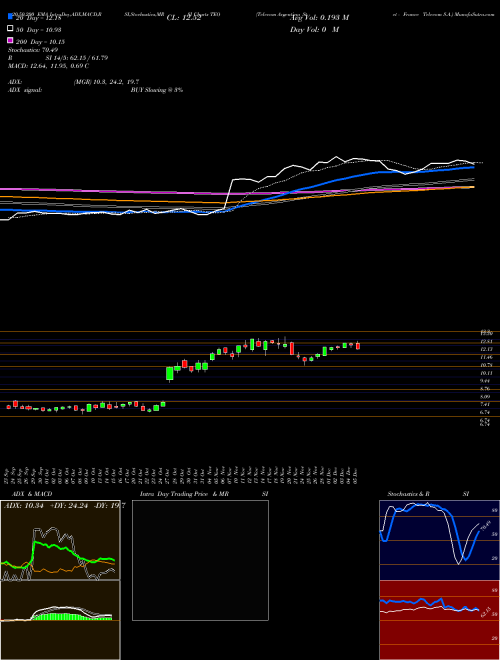Click the last red candlestick on price chart
The width and height of the screenshot is (500, 660).
[x=358, y=346]
